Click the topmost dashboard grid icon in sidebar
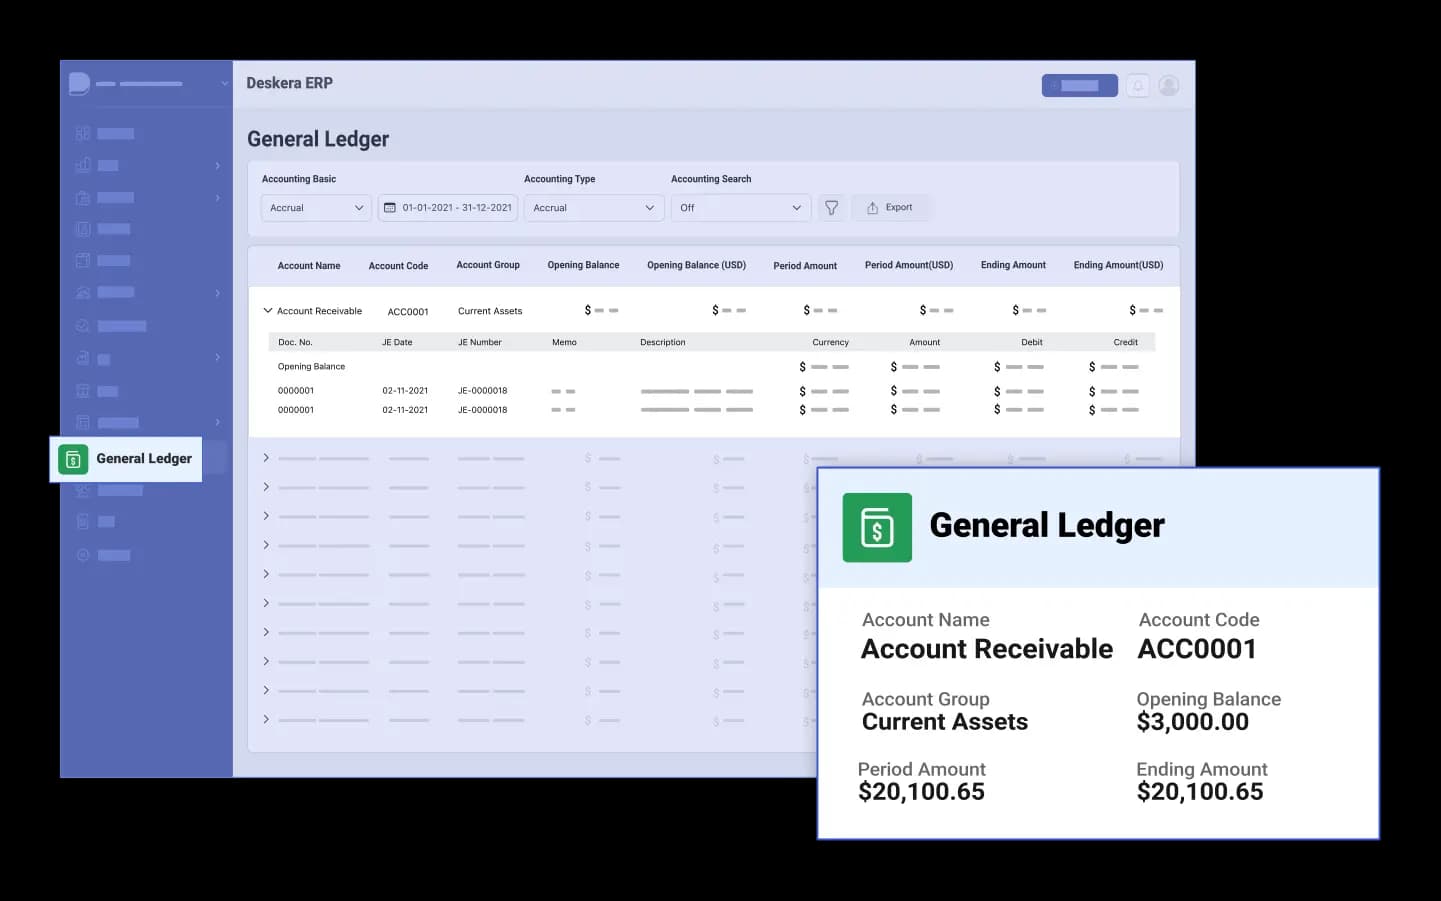 pyautogui.click(x=83, y=133)
